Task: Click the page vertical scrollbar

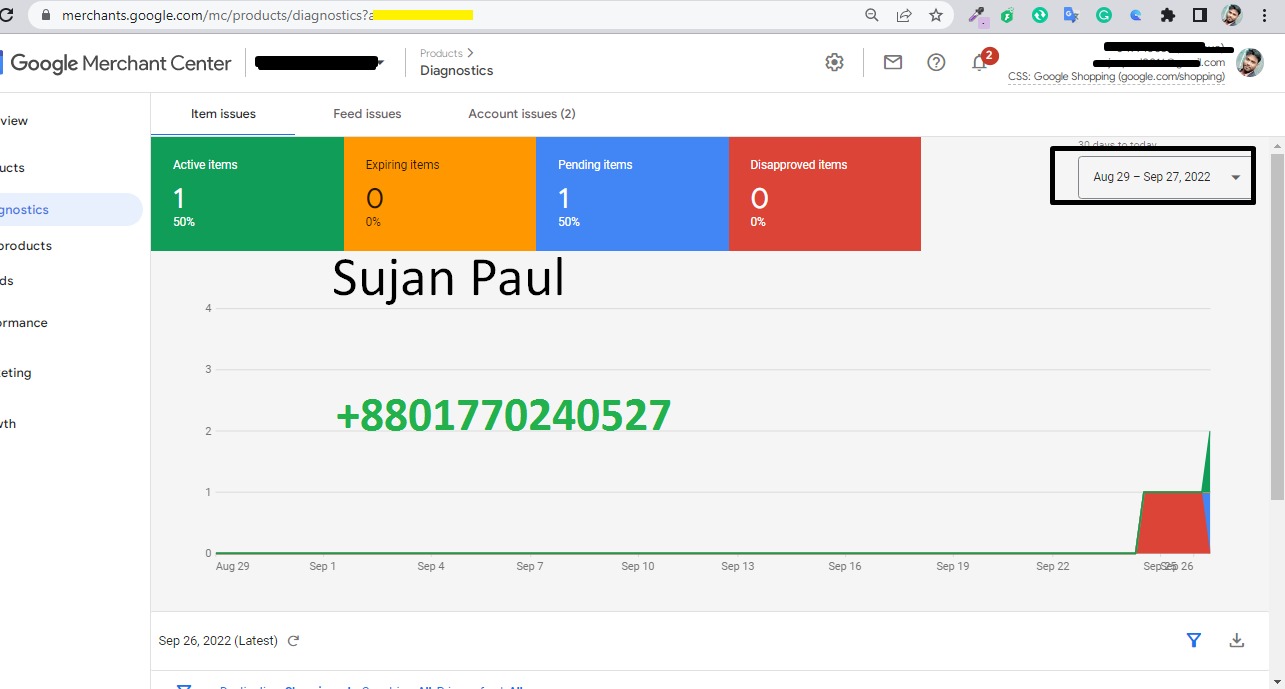Action: point(1277,325)
